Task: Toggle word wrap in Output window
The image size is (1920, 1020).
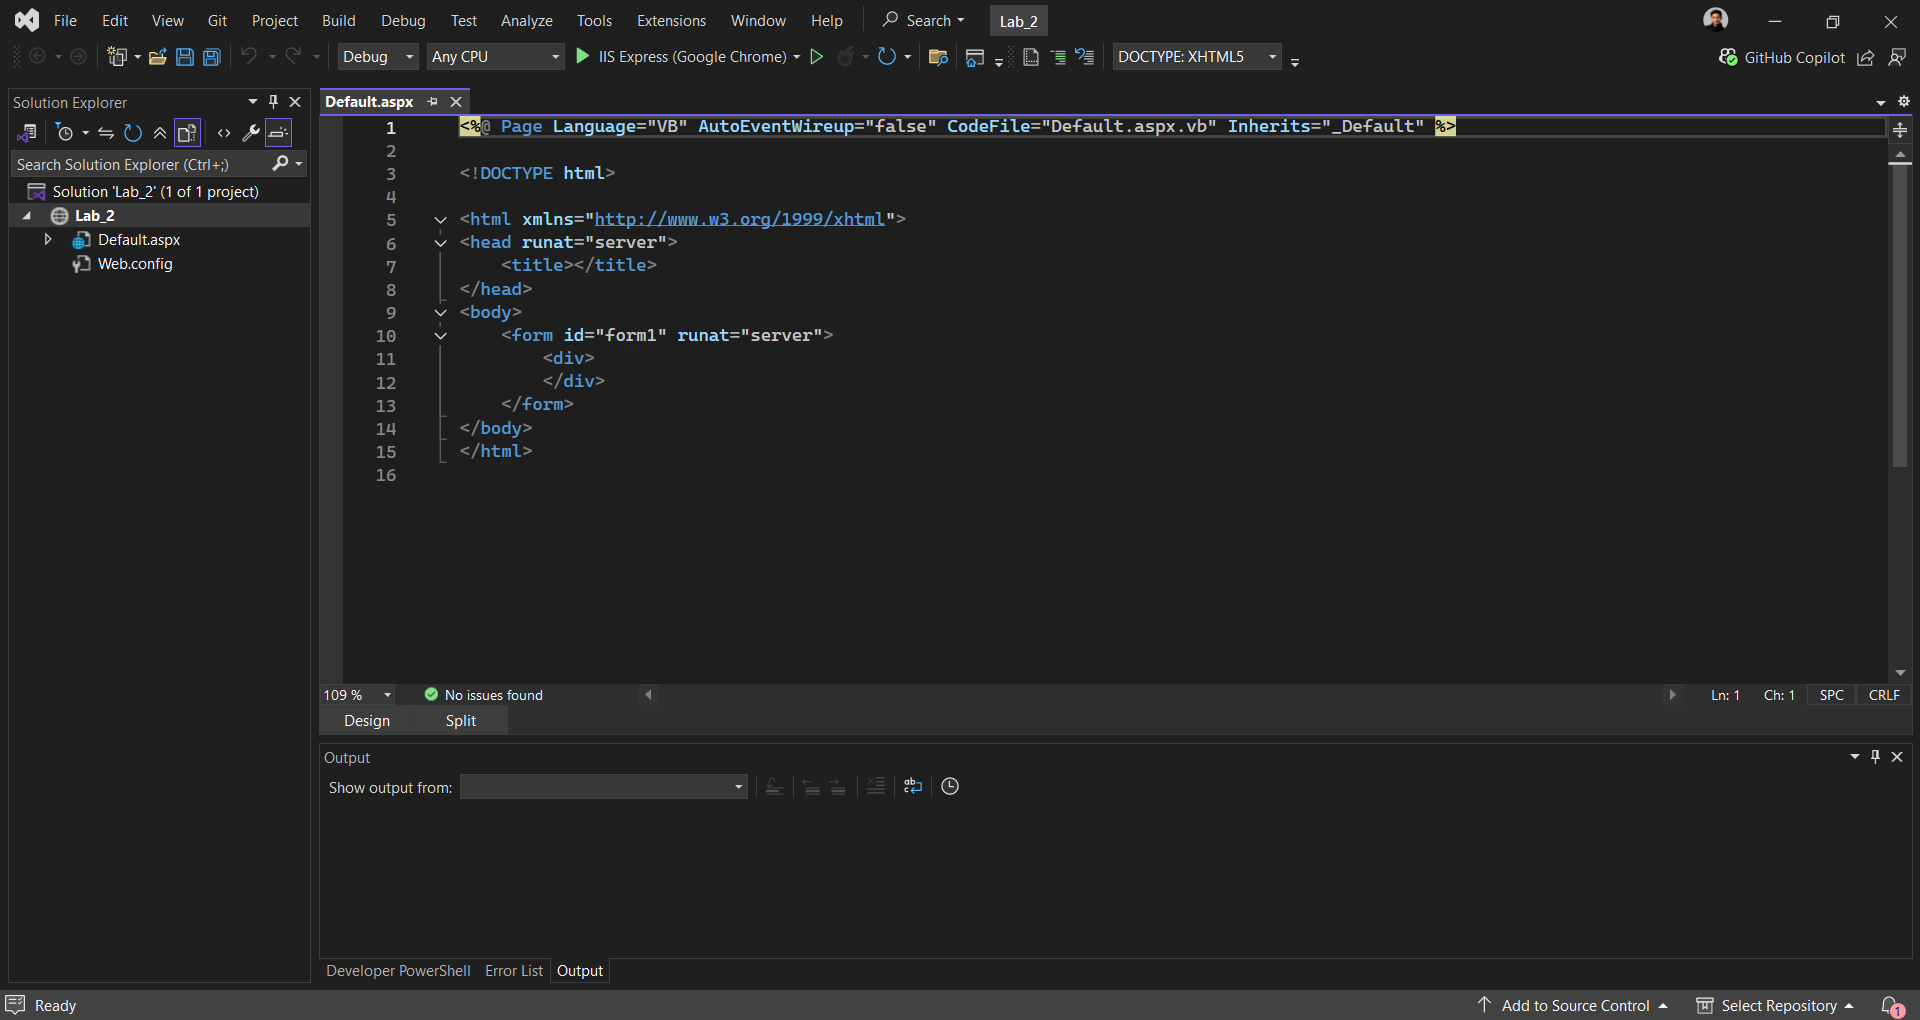Action: tap(913, 786)
